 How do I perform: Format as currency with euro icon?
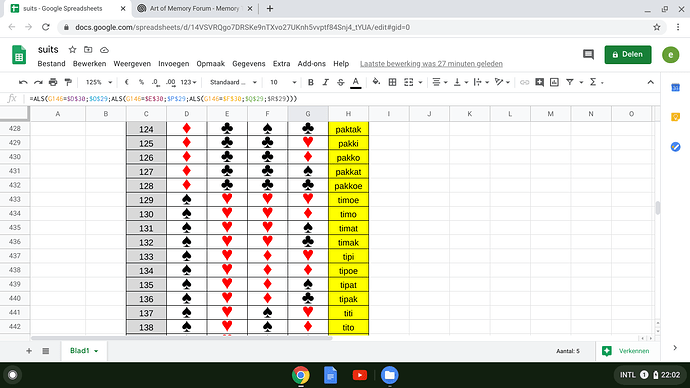[x=127, y=82]
